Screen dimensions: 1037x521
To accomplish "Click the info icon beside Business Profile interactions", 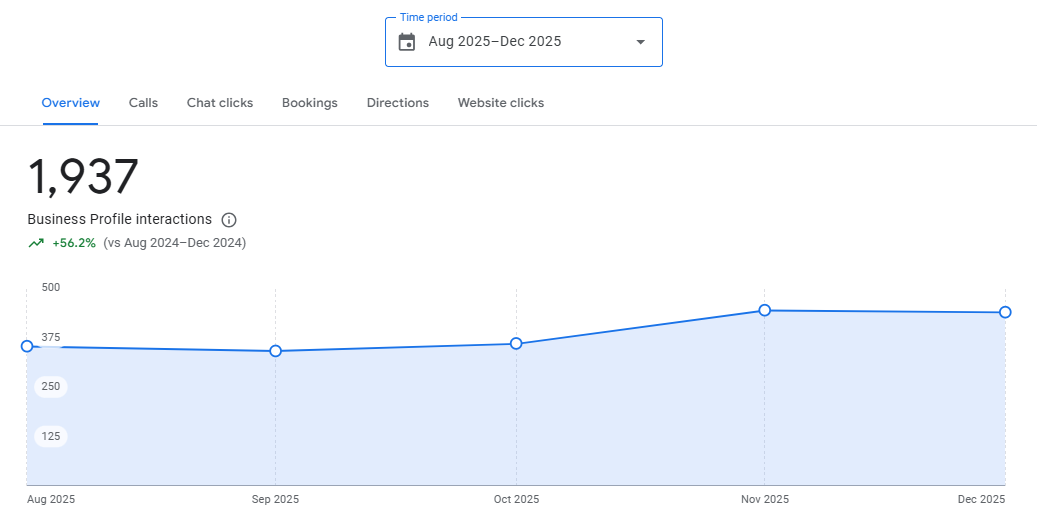I will pyautogui.click(x=229, y=220).
